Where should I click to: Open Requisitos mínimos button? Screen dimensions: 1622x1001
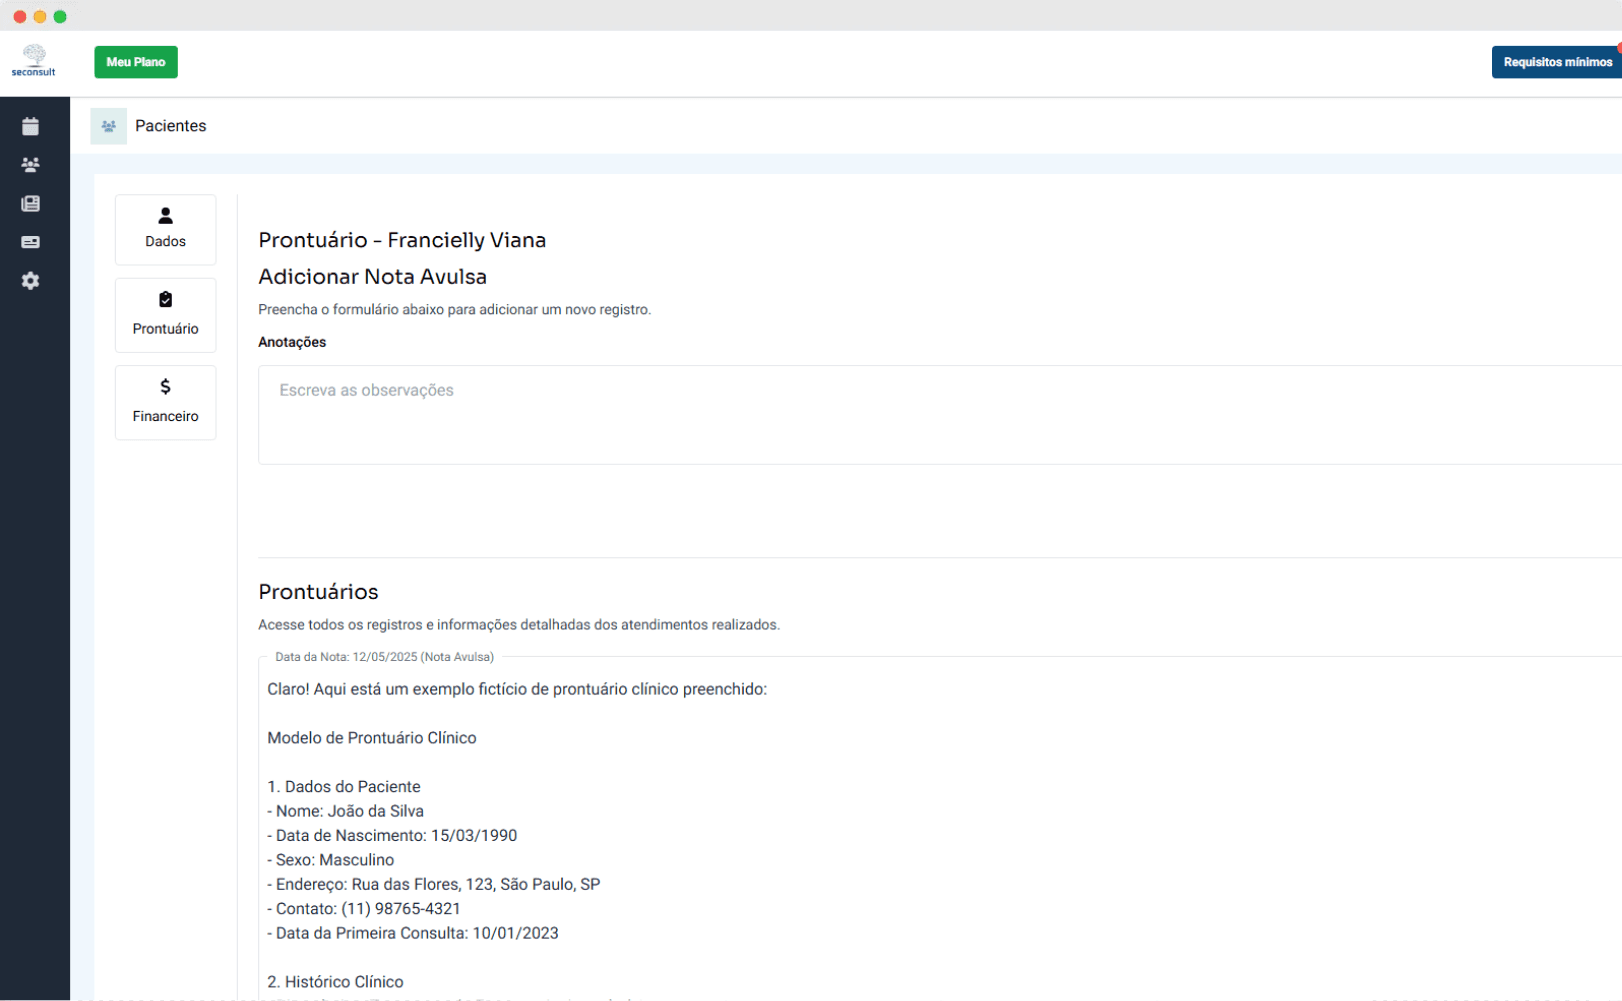click(1555, 62)
